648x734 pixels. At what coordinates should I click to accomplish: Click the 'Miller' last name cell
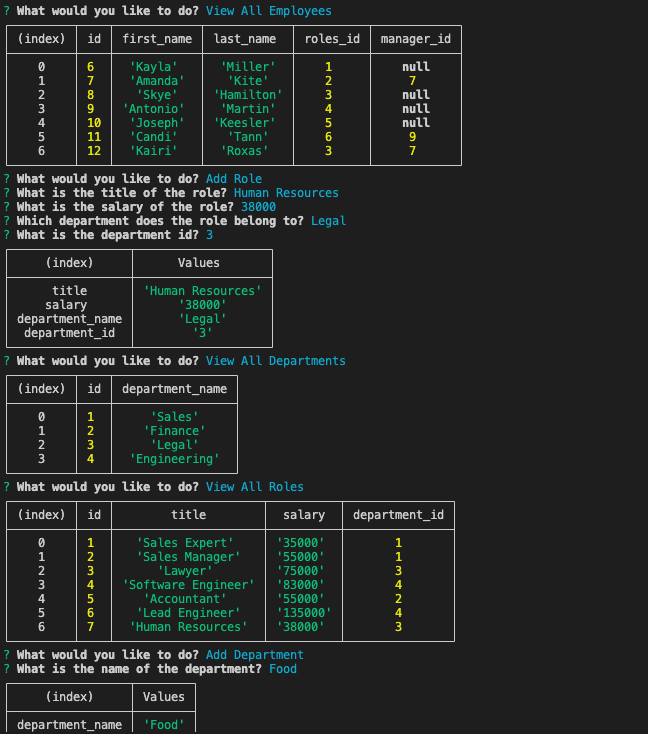click(x=248, y=67)
